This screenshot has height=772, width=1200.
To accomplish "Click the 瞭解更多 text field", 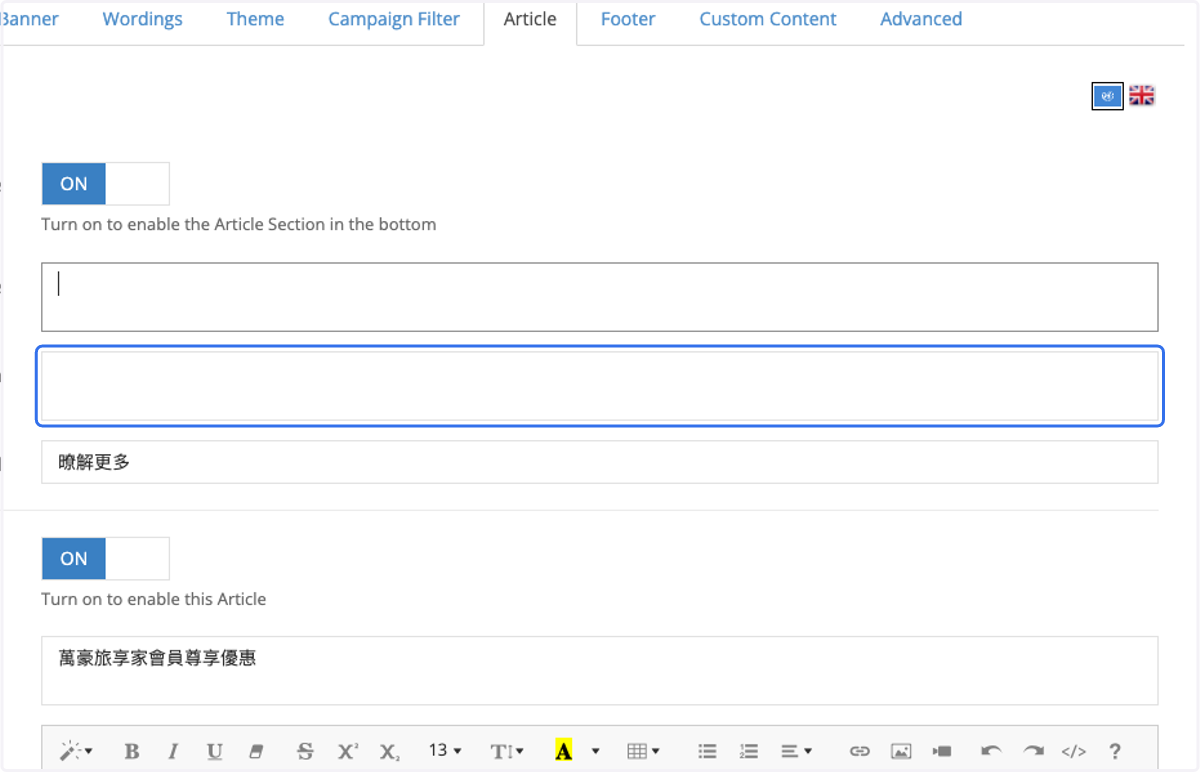I will click(x=599, y=462).
